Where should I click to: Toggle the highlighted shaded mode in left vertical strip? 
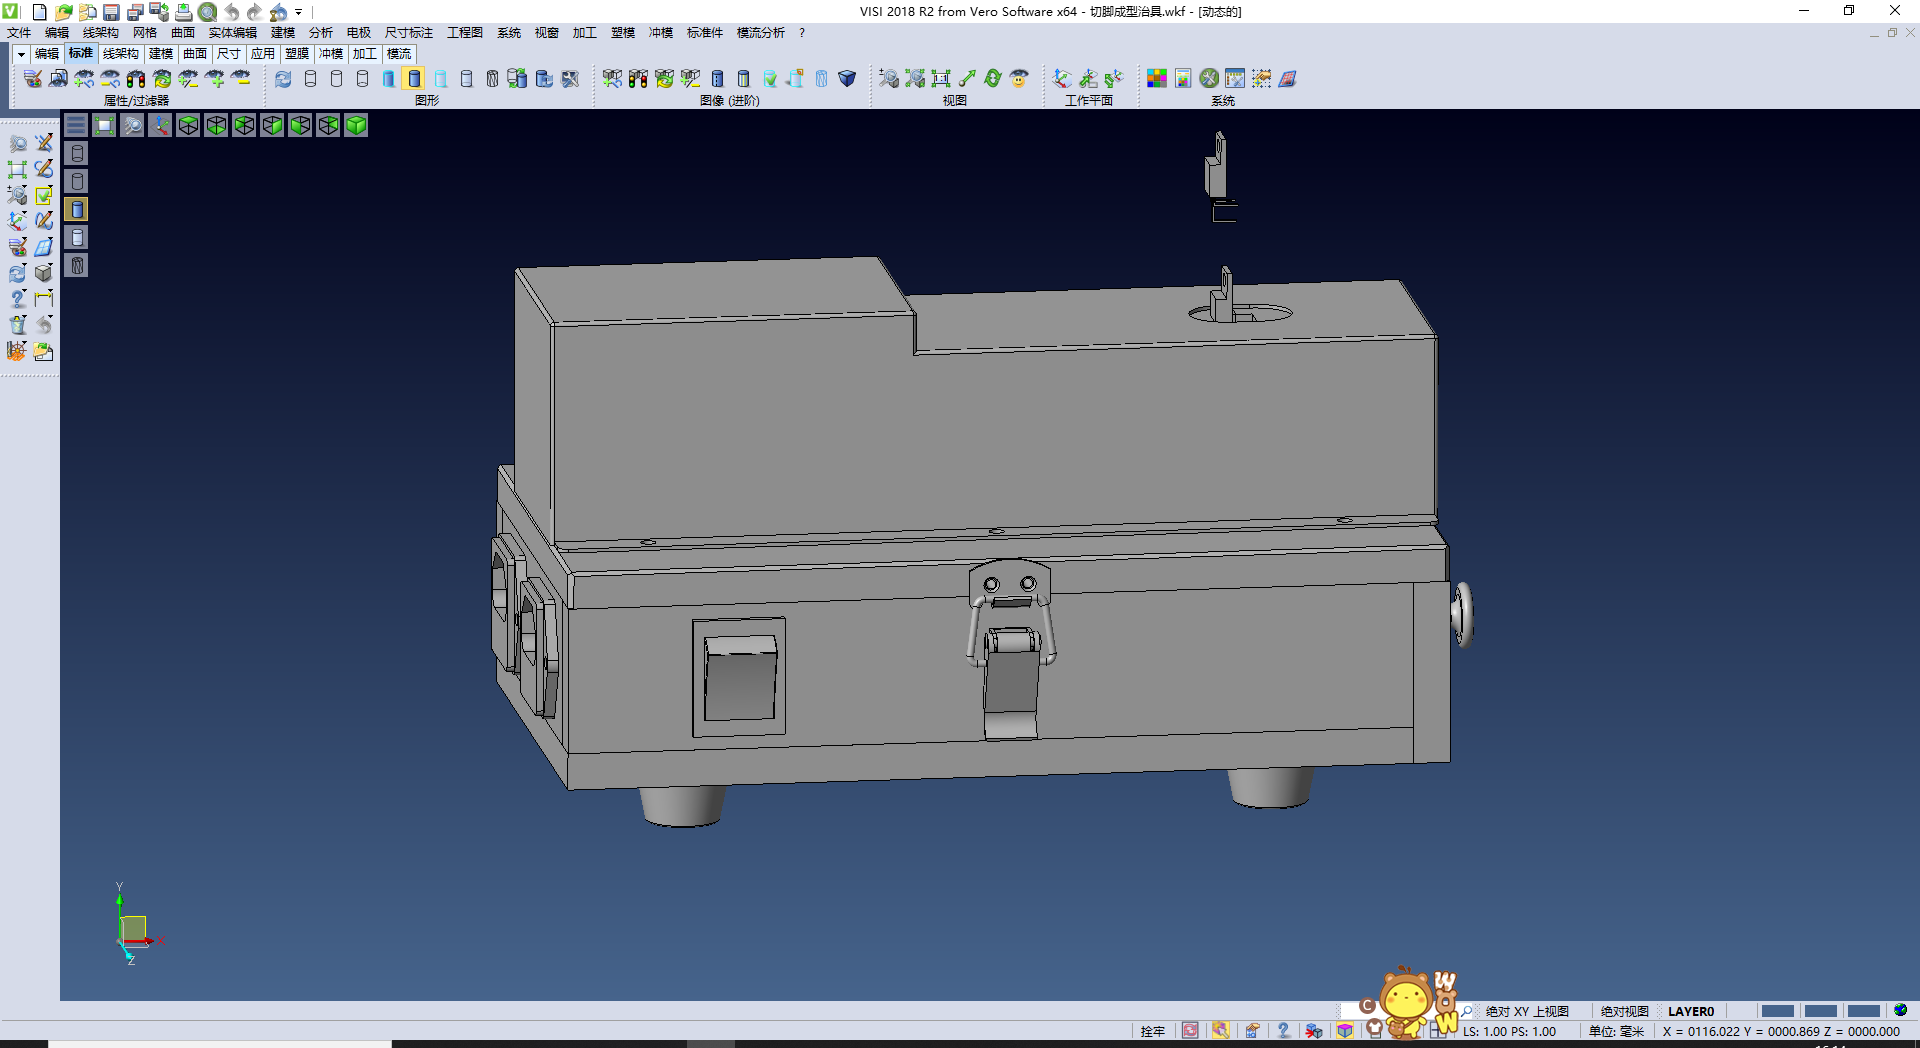(x=77, y=209)
